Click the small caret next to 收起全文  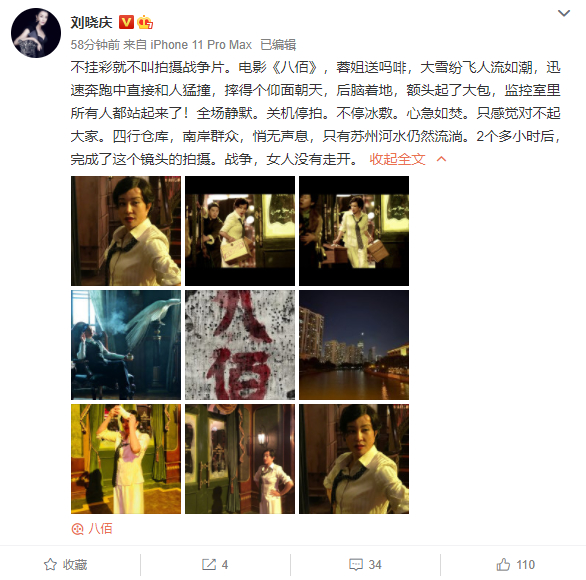tap(441, 159)
